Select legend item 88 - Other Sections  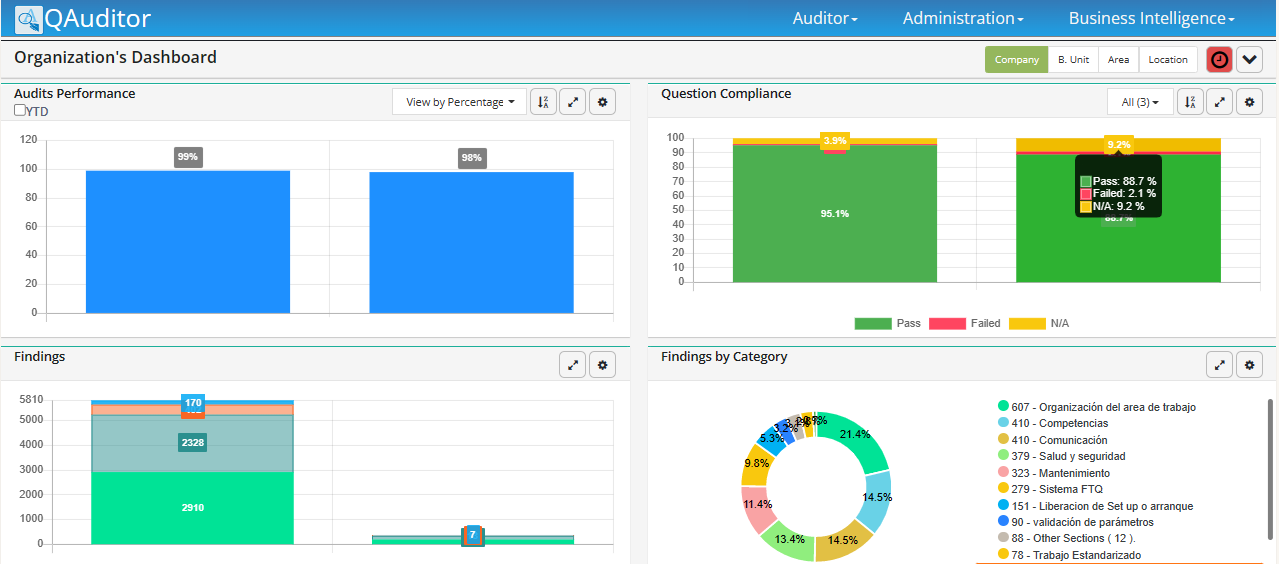point(1069,538)
